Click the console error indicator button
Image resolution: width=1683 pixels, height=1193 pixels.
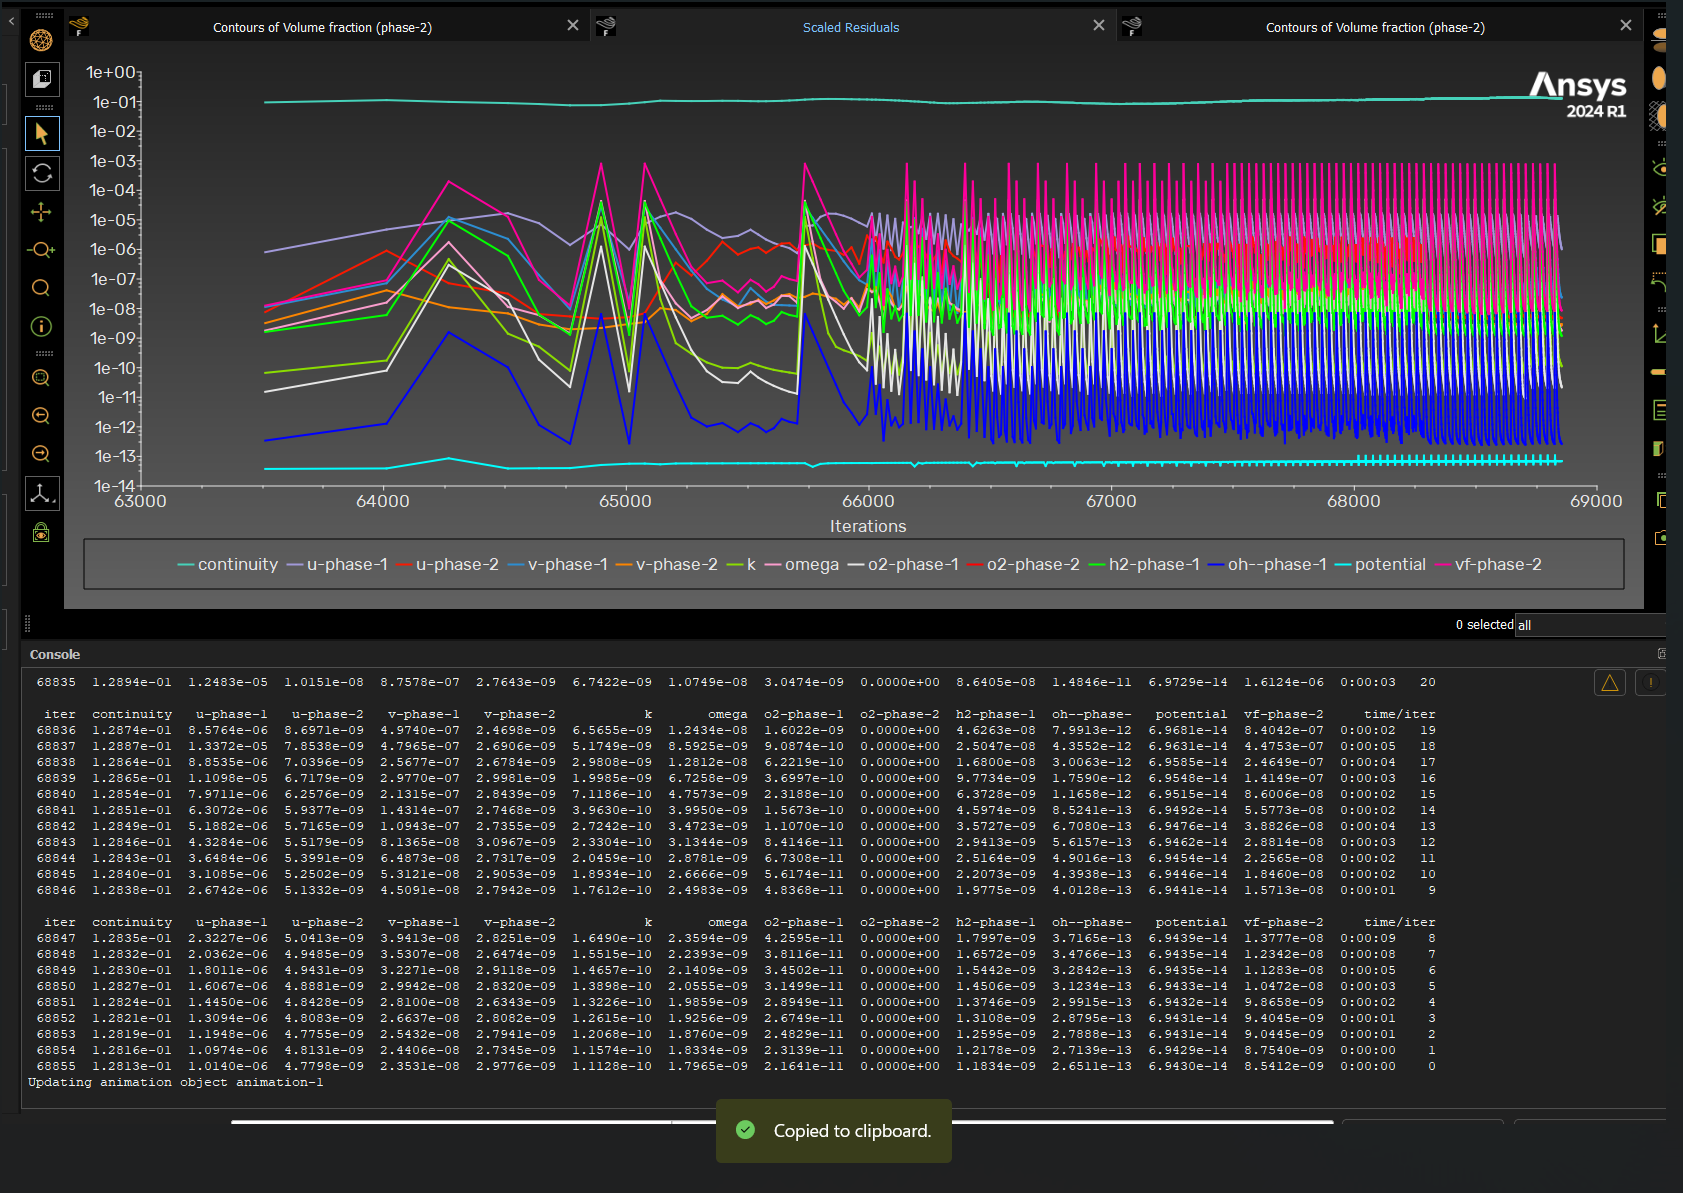pos(1650,683)
